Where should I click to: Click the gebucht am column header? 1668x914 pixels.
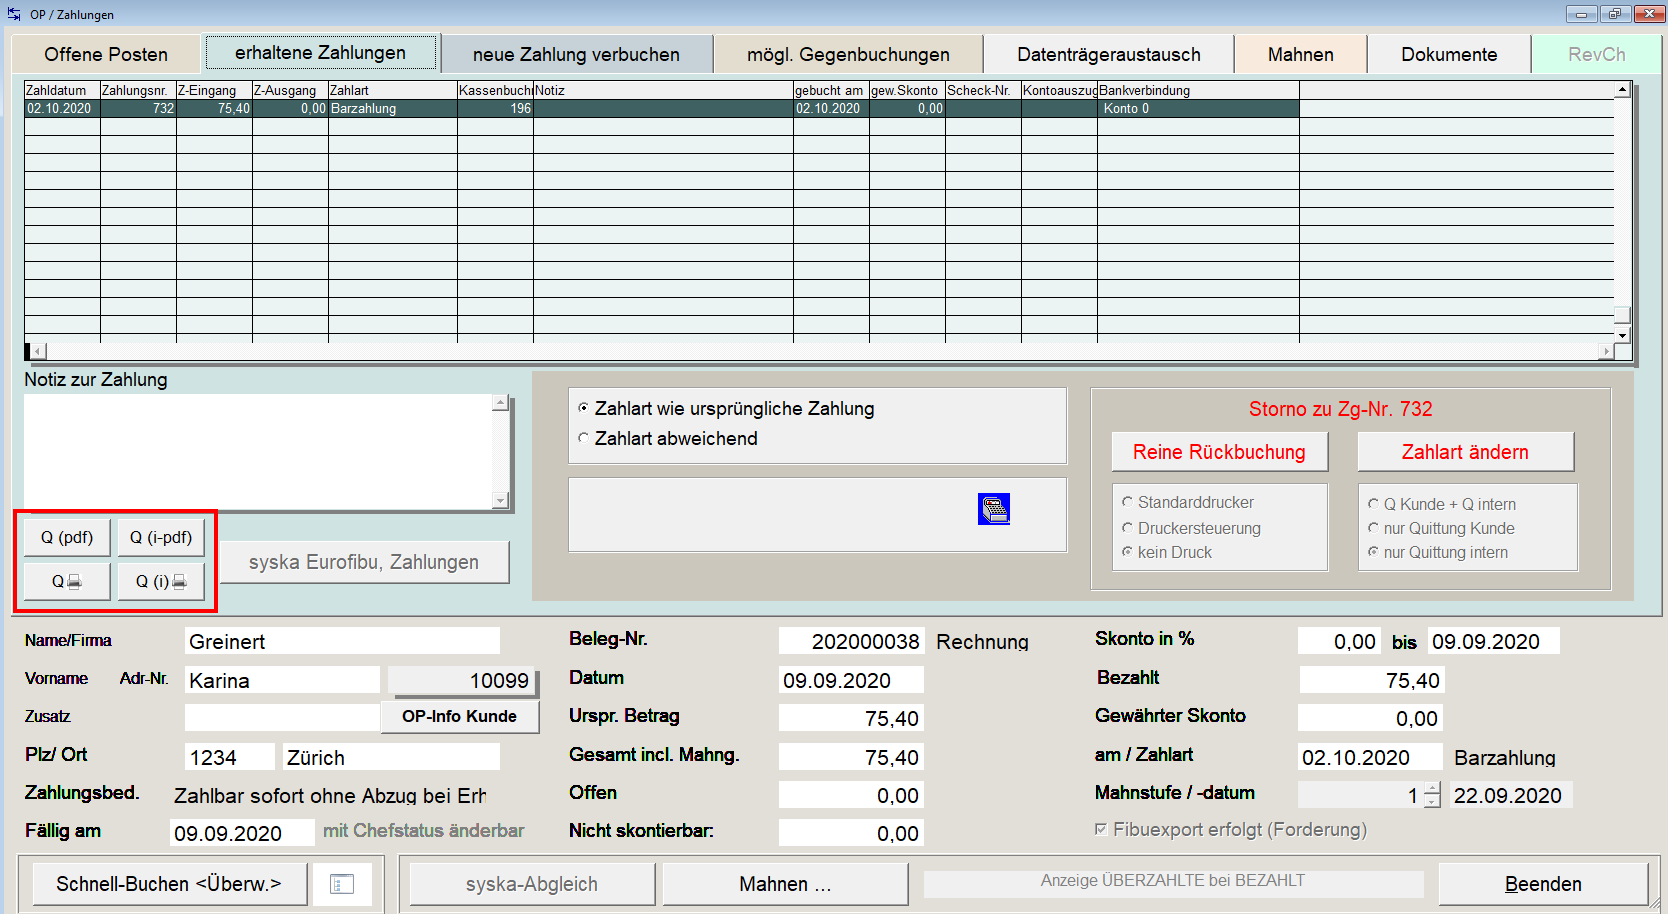click(x=831, y=90)
